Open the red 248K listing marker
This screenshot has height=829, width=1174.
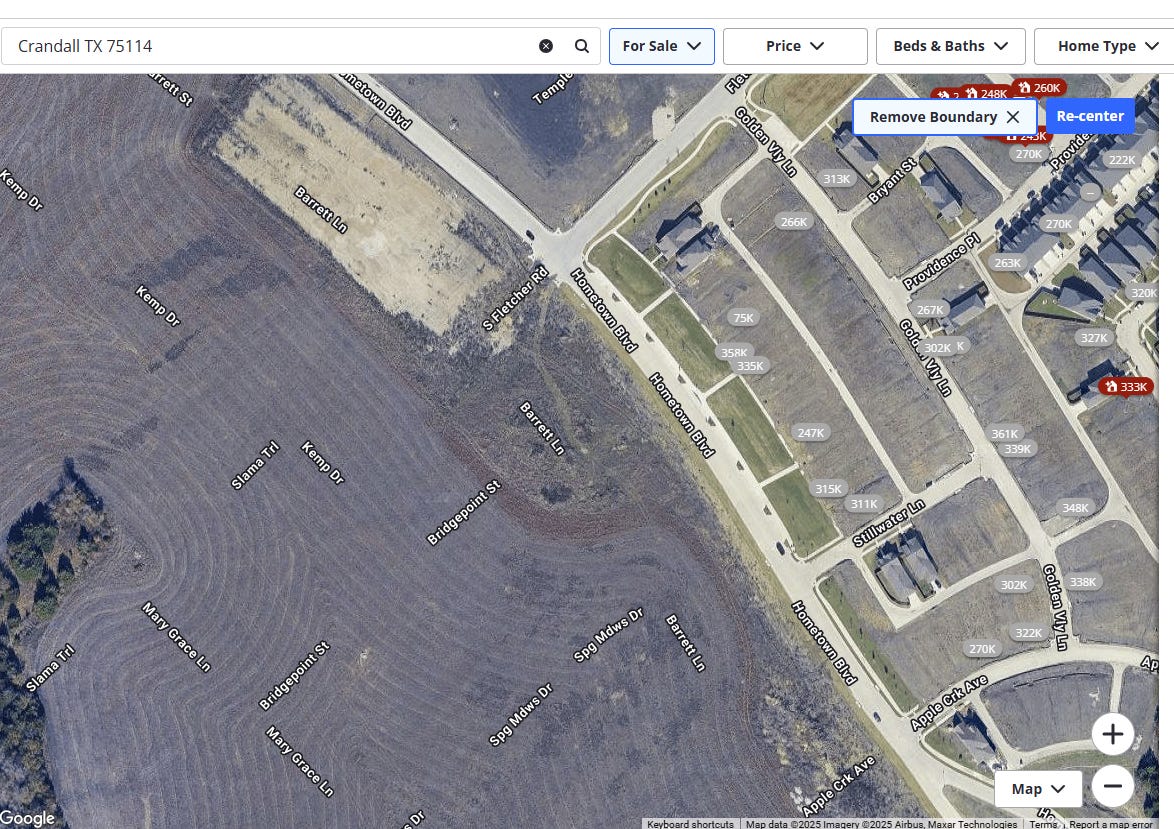click(986, 94)
